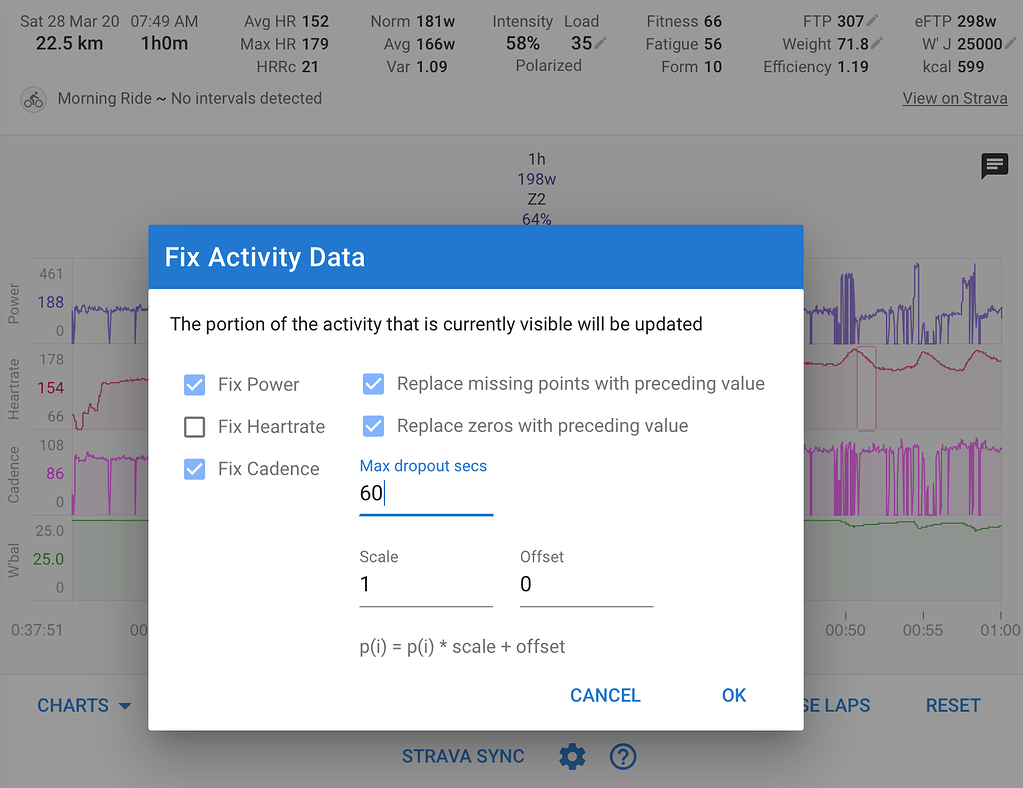This screenshot has width=1023, height=788.
Task: Enable the Fix Heartrate checkbox
Action: (x=194, y=426)
